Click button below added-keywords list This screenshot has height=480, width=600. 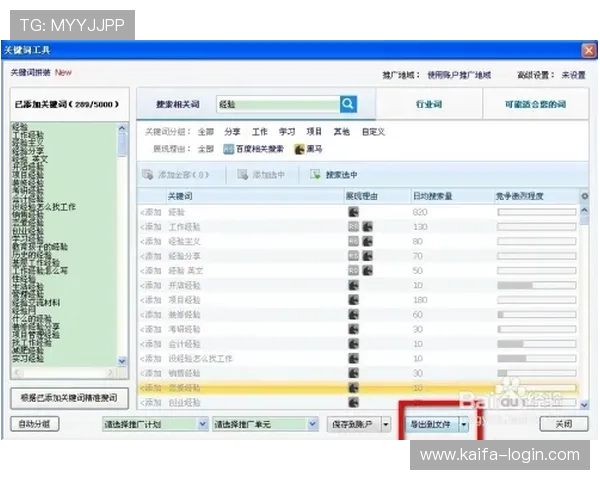coord(69,398)
